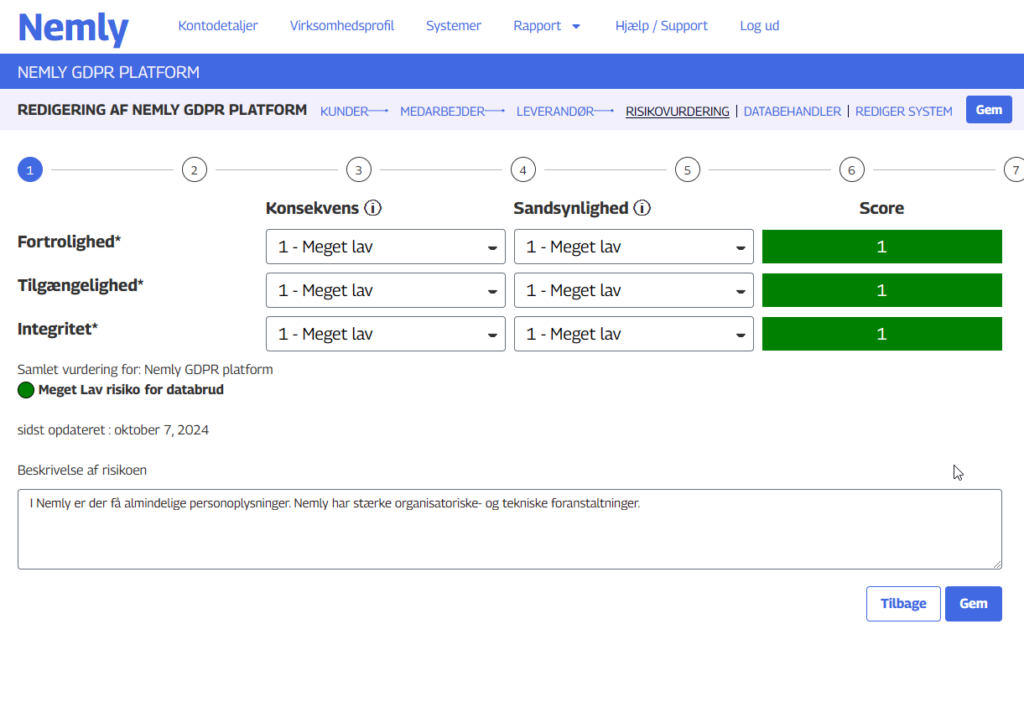Click the Nemly logo
Viewport: 1024px width, 728px height.
(73, 27)
